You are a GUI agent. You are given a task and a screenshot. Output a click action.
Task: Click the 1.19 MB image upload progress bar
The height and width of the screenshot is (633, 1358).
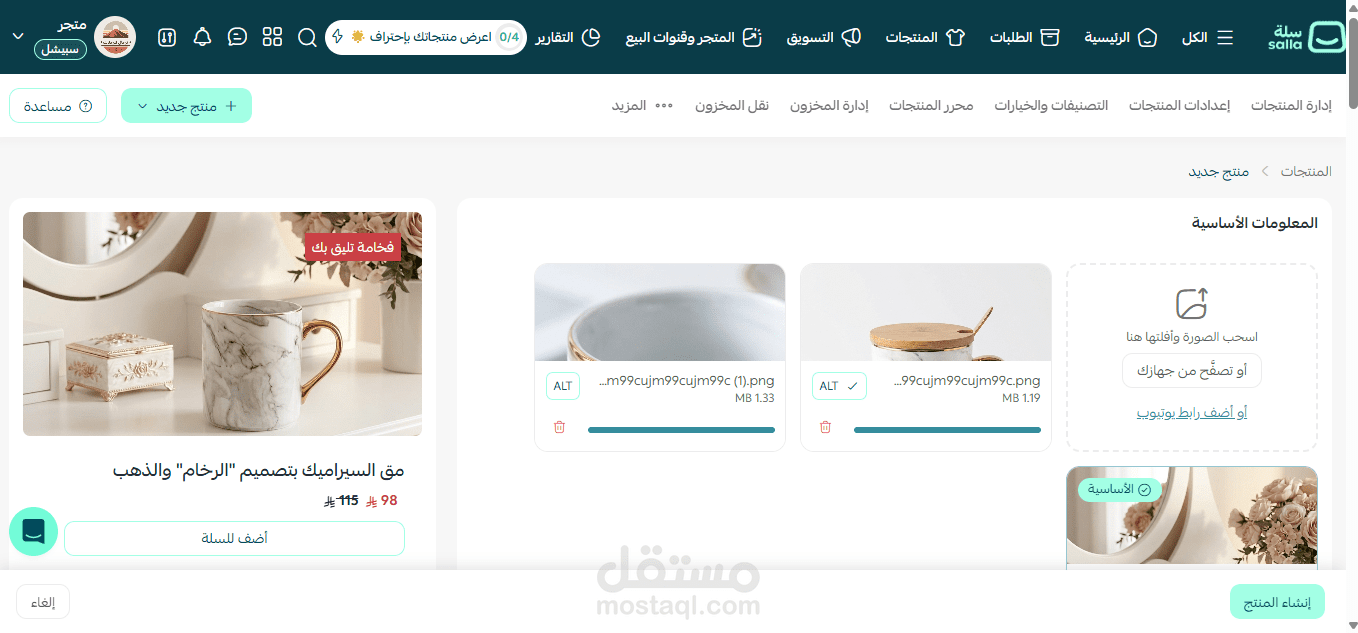(947, 430)
